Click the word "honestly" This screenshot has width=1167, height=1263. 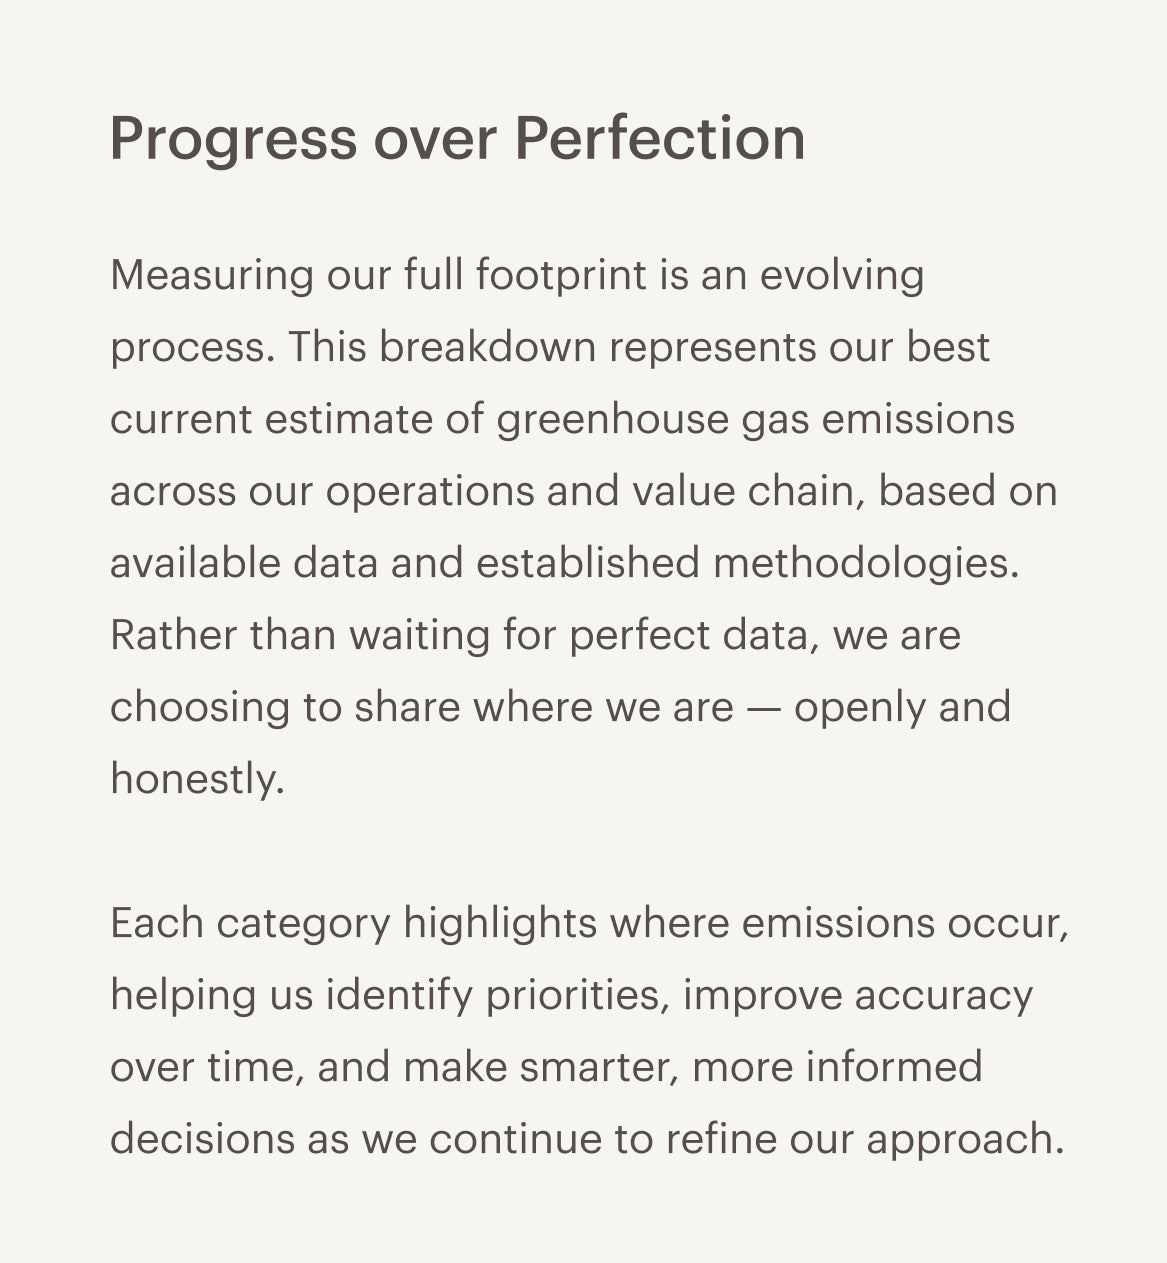pos(195,779)
